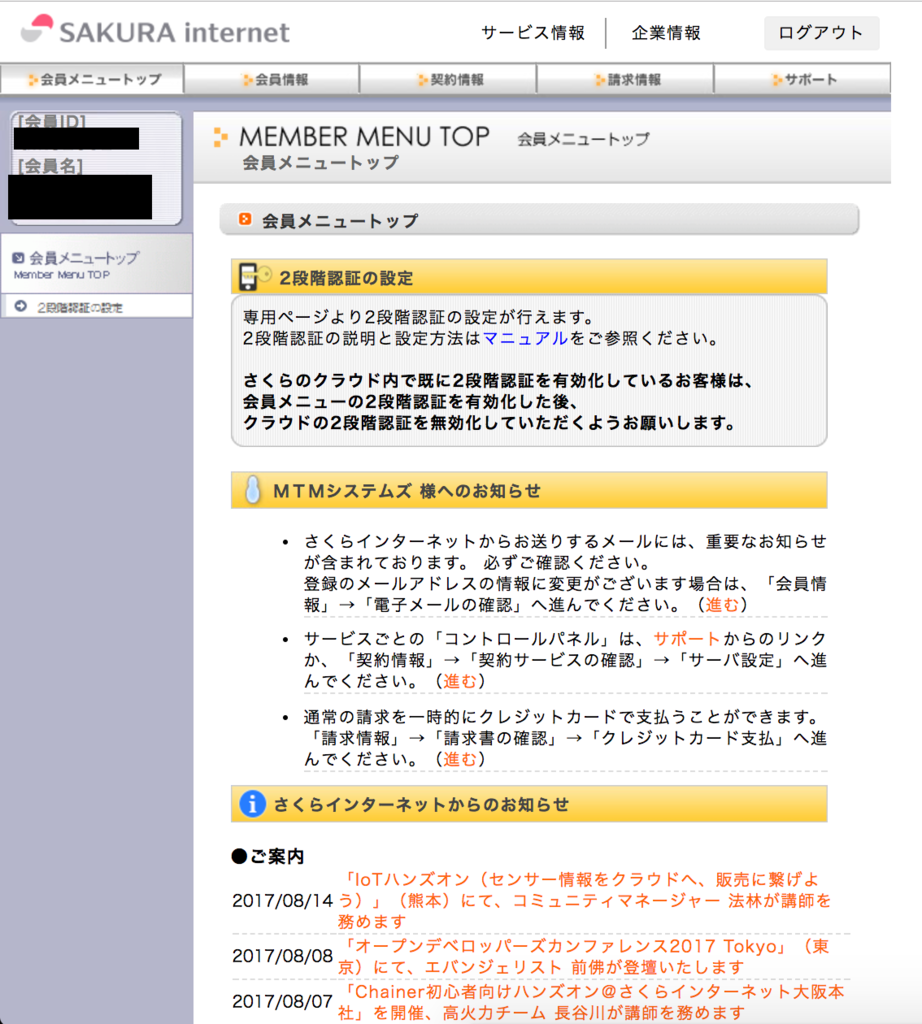Open the 企業情報 link in header
This screenshot has height=1024, width=922.
click(666, 33)
